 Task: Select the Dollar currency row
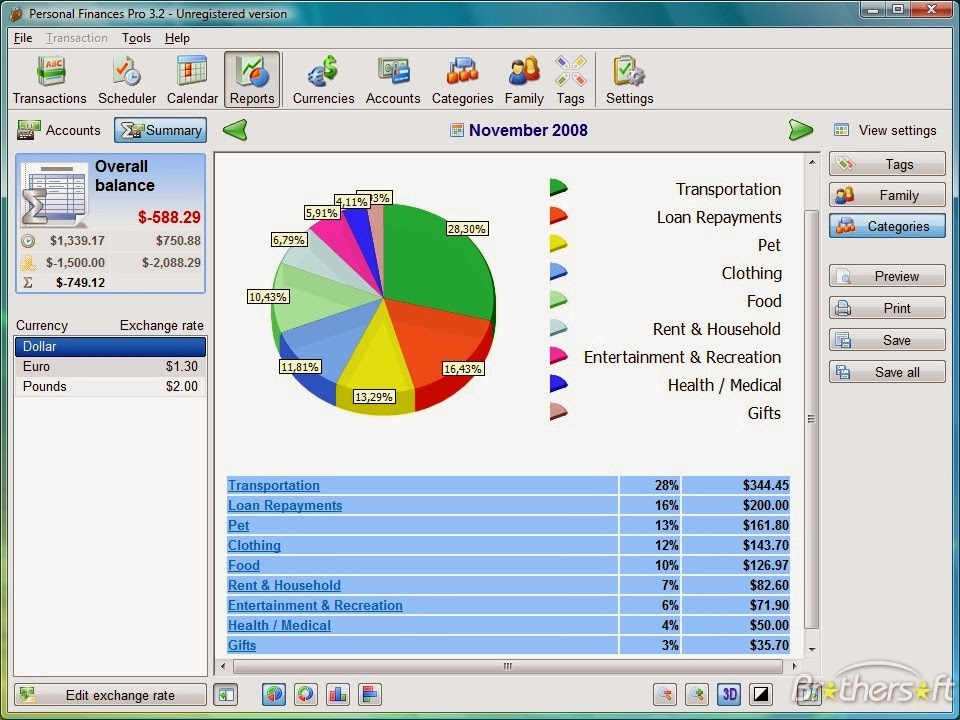click(x=110, y=347)
